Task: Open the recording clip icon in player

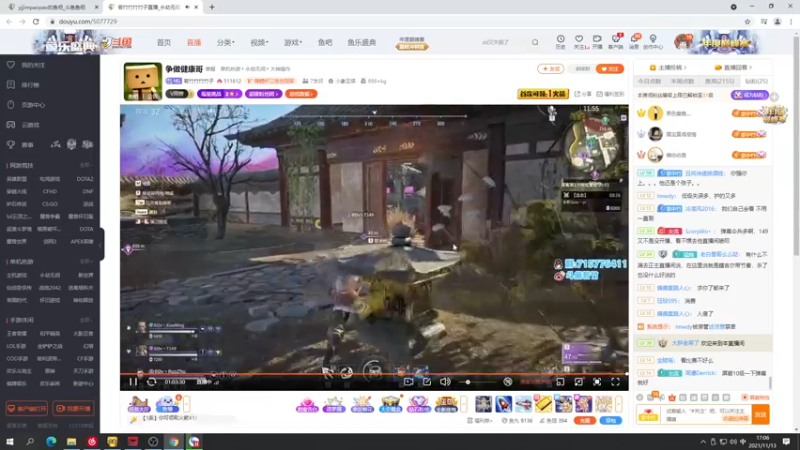Action: pyautogui.click(x=408, y=382)
